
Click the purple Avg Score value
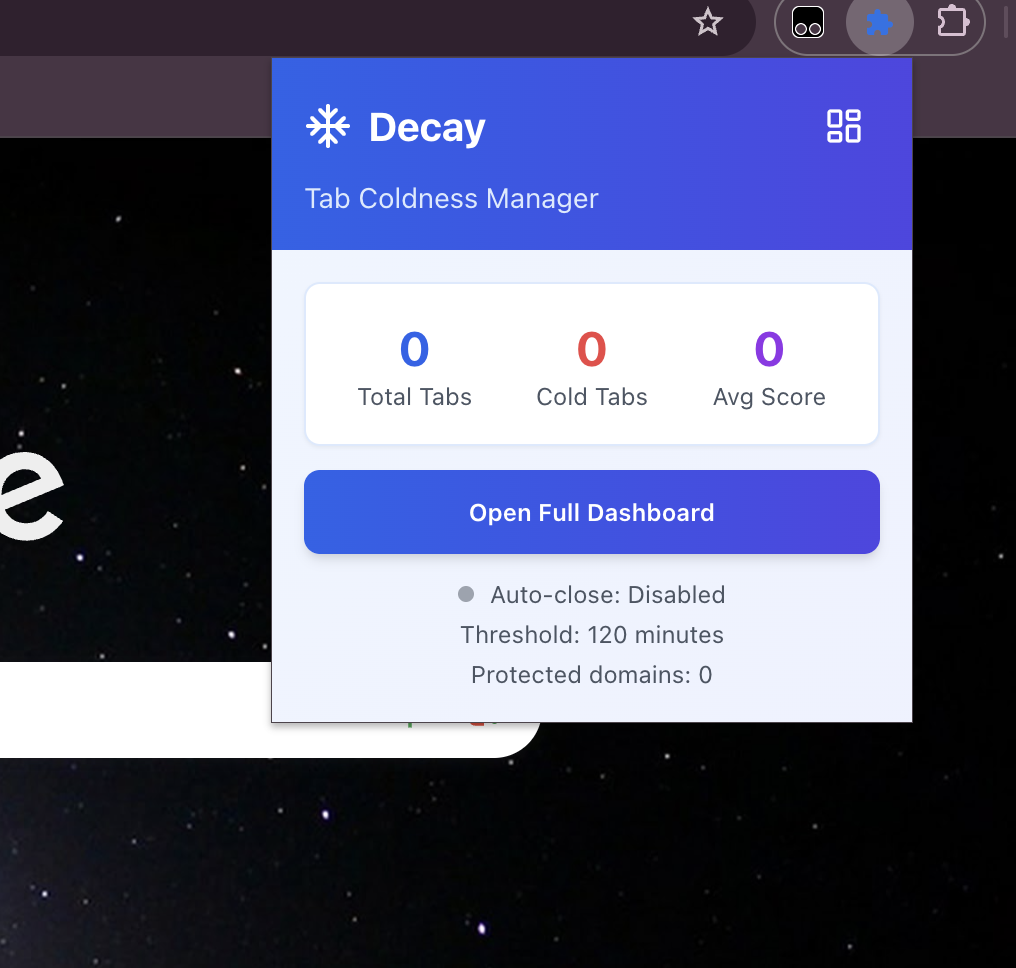769,349
